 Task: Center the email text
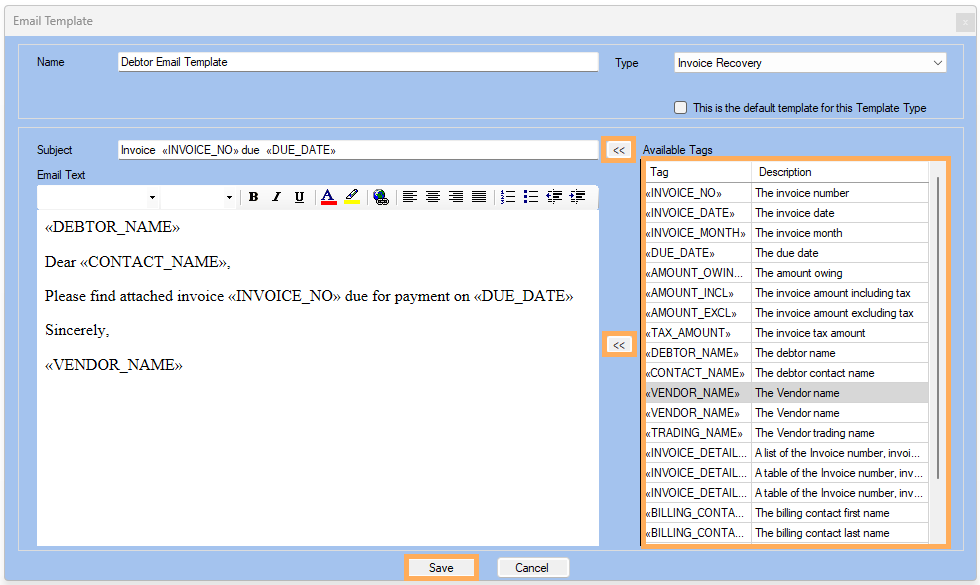(x=433, y=197)
